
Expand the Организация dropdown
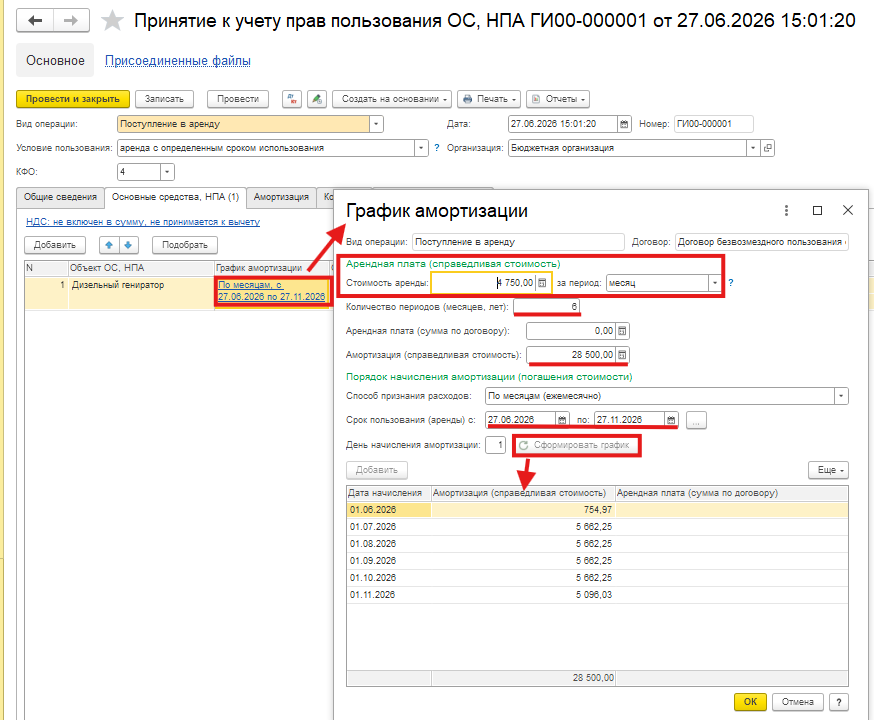pos(753,148)
